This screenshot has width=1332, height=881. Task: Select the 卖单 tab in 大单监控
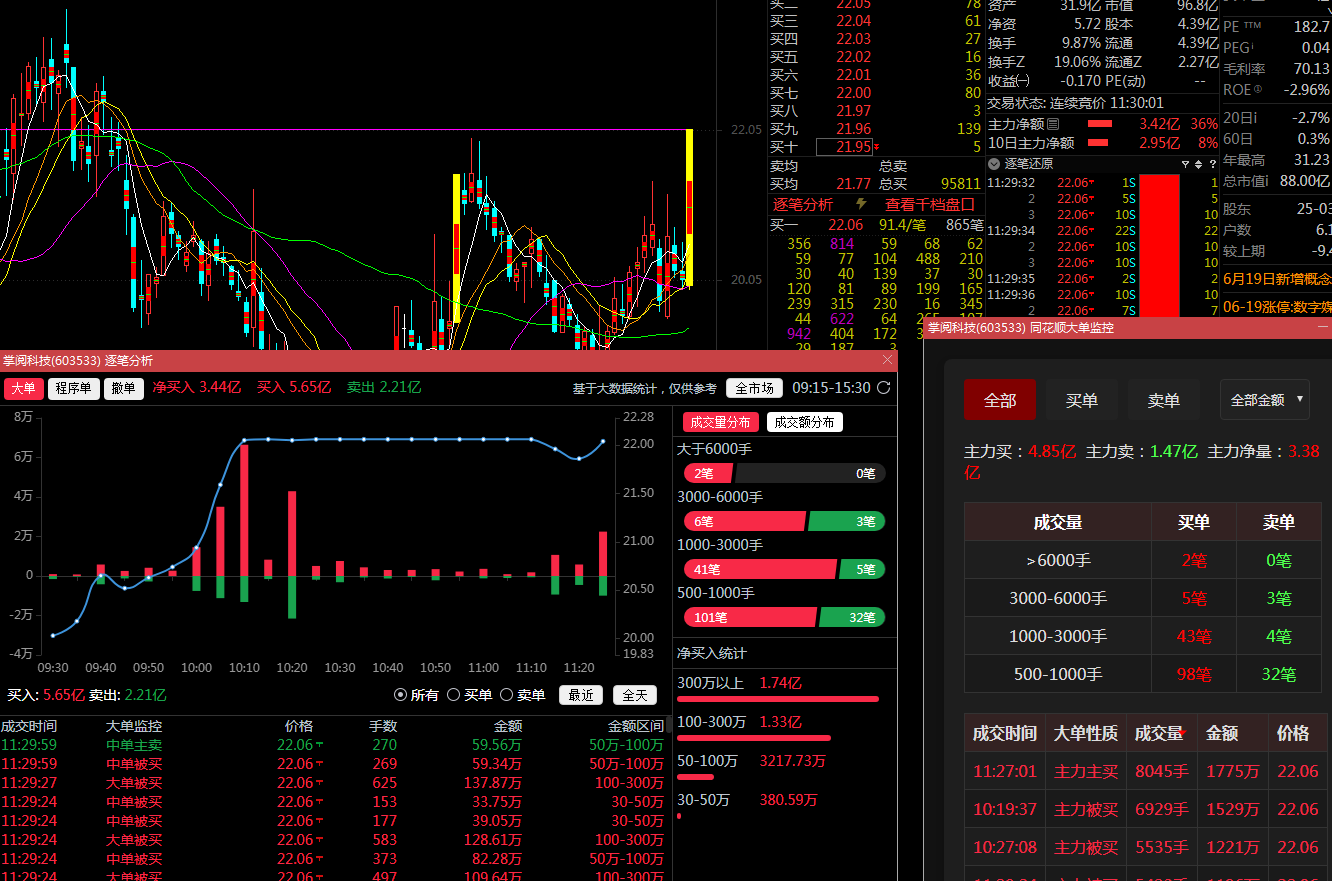[x=1163, y=400]
